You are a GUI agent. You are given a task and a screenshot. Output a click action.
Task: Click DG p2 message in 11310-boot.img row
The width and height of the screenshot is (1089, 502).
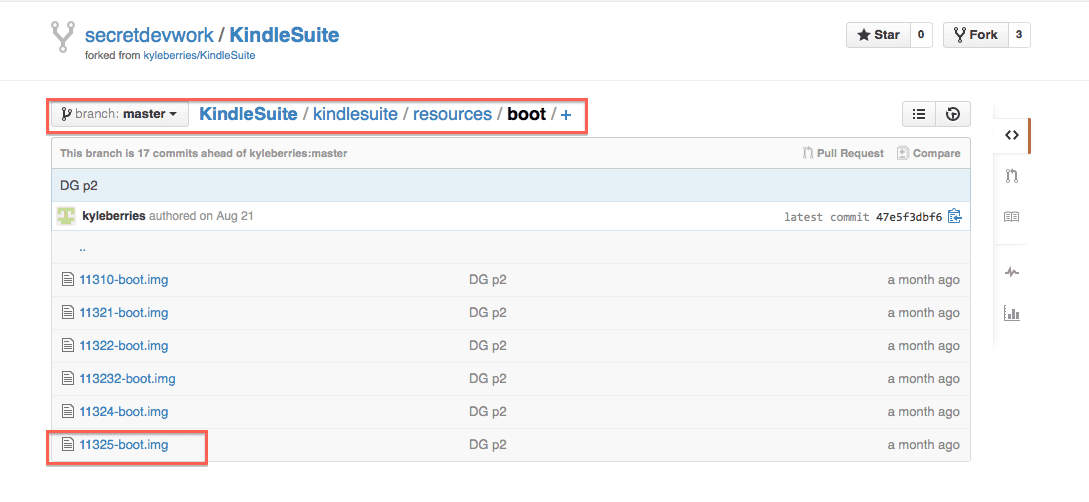(488, 280)
